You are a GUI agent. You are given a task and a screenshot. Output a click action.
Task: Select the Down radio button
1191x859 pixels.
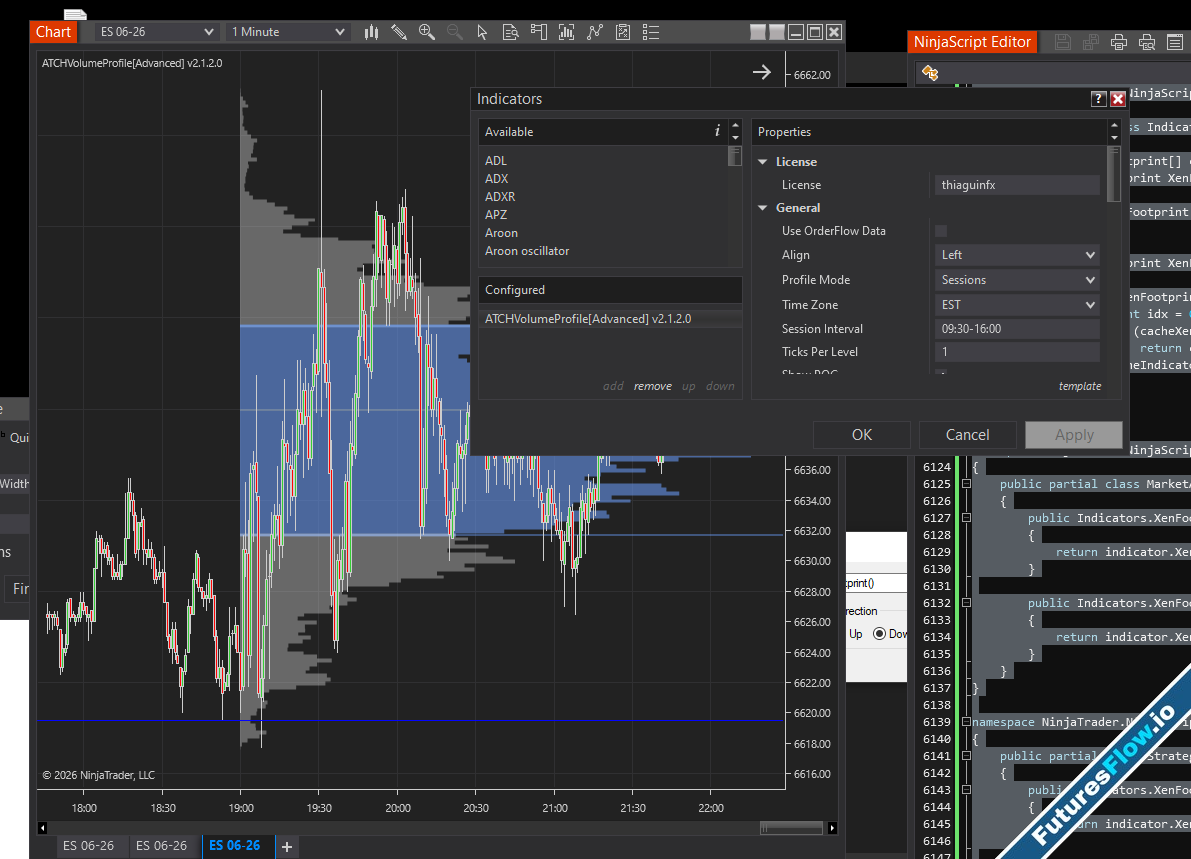point(880,633)
